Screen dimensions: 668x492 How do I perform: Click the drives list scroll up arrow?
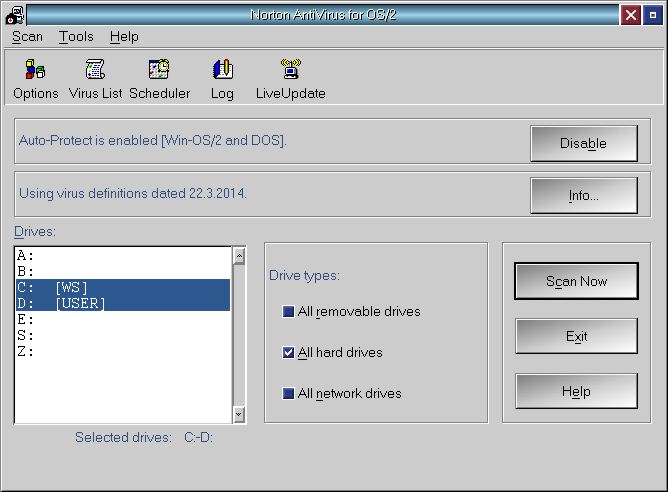tap(239, 256)
